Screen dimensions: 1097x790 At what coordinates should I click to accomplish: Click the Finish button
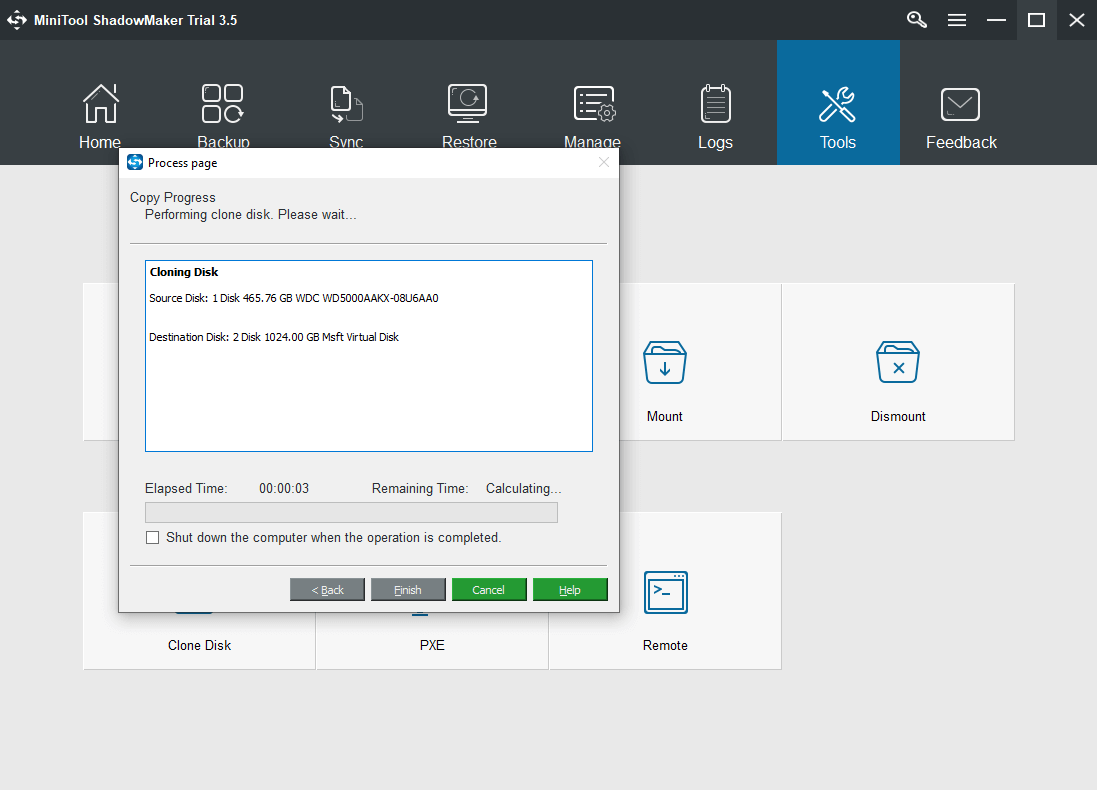pyautogui.click(x=408, y=590)
